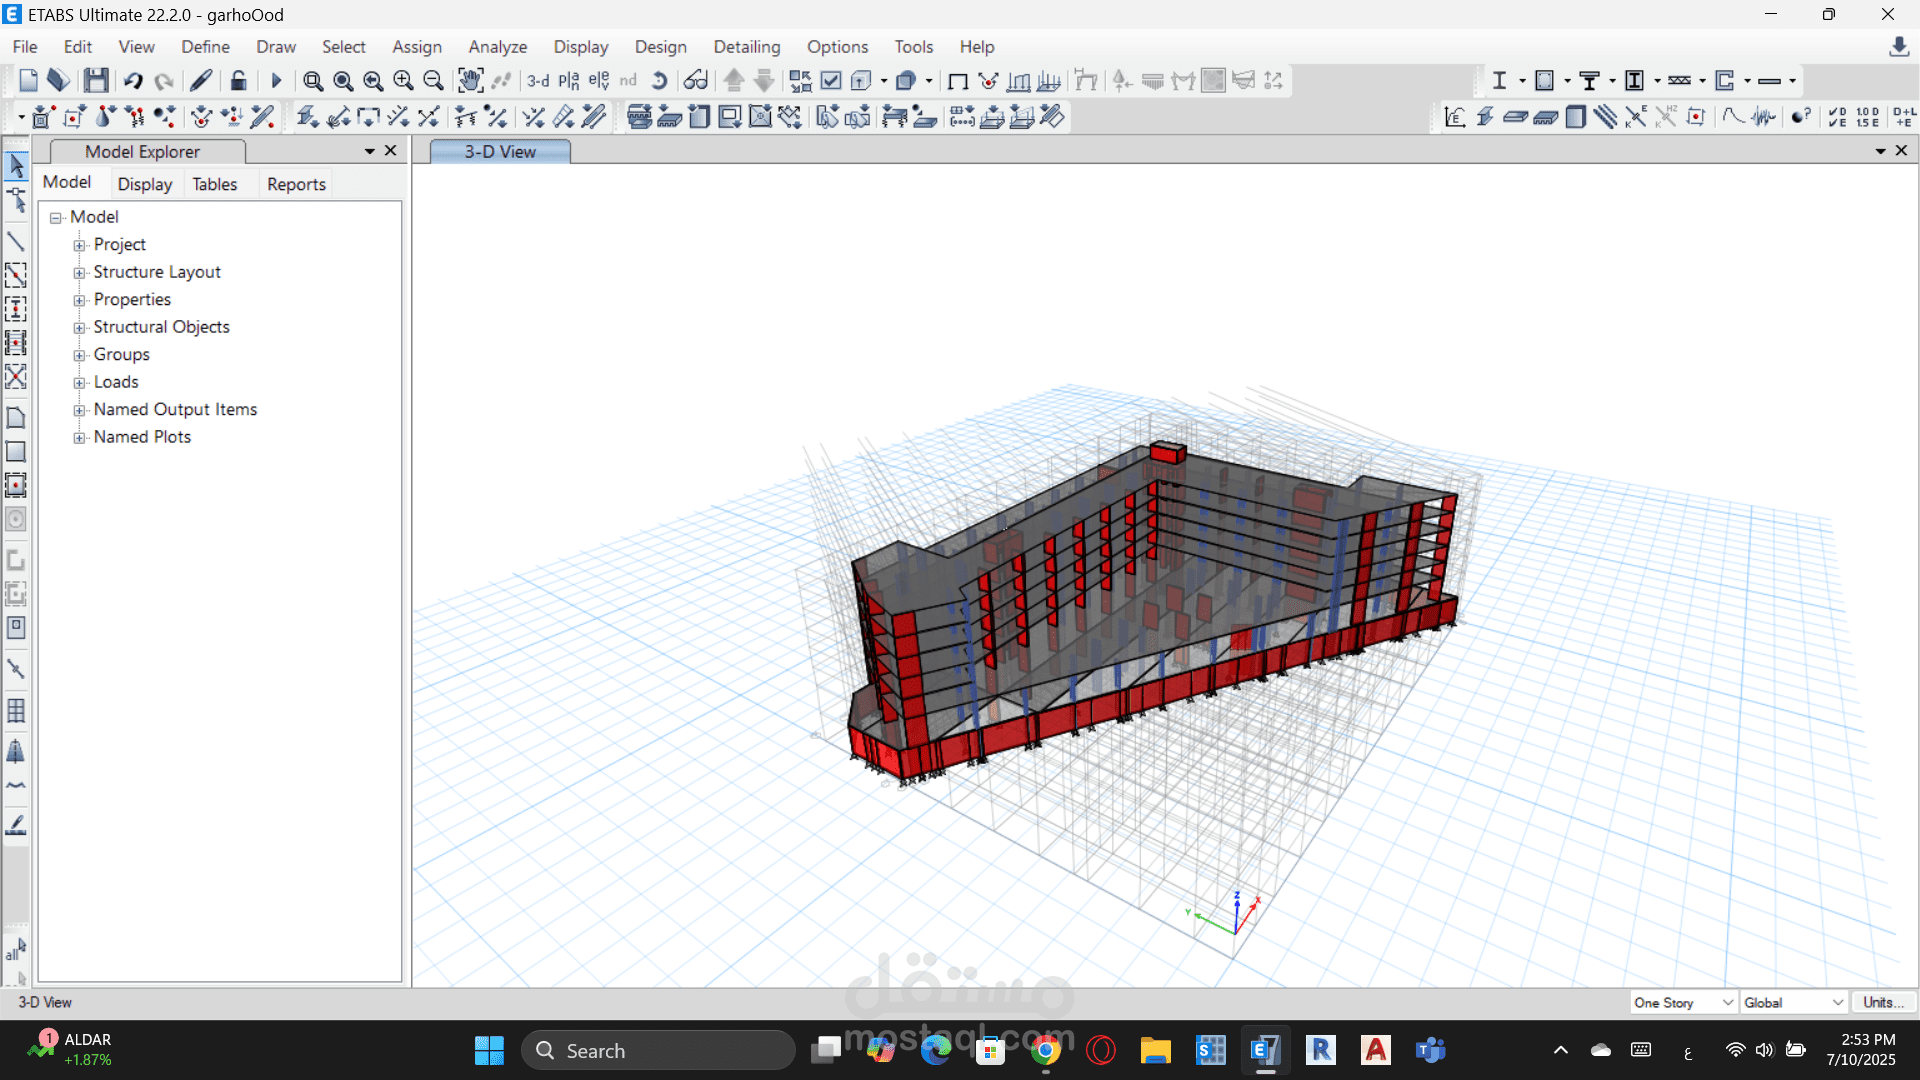The width and height of the screenshot is (1920, 1080).
Task: Click the Rotate 3D View icon
Action: [659, 81]
